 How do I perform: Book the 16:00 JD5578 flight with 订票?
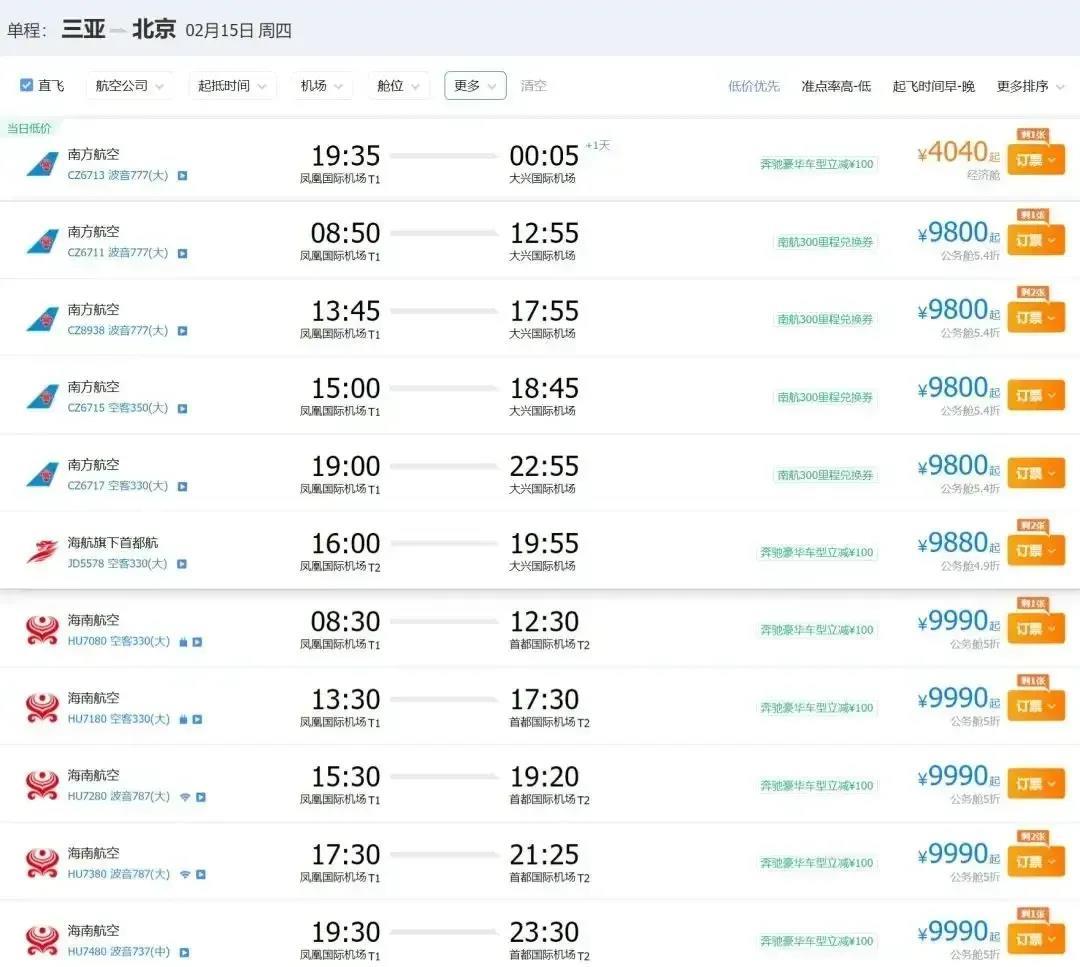(1036, 551)
